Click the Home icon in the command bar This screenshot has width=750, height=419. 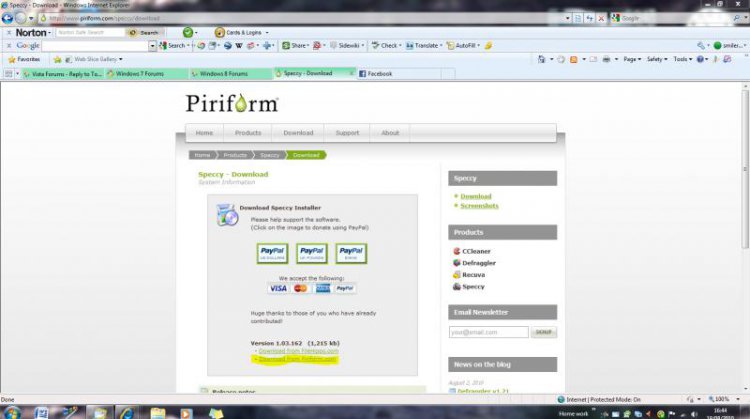click(541, 59)
